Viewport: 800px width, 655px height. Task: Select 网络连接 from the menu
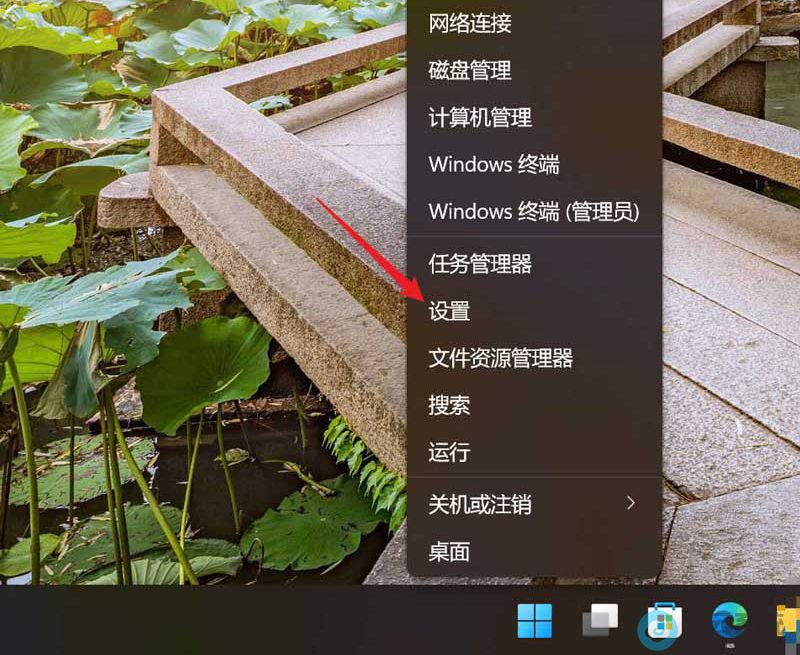469,24
